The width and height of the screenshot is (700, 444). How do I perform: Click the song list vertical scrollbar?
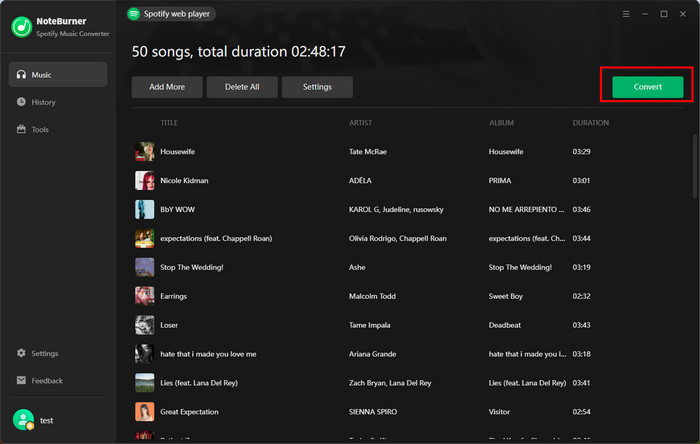coord(695,166)
